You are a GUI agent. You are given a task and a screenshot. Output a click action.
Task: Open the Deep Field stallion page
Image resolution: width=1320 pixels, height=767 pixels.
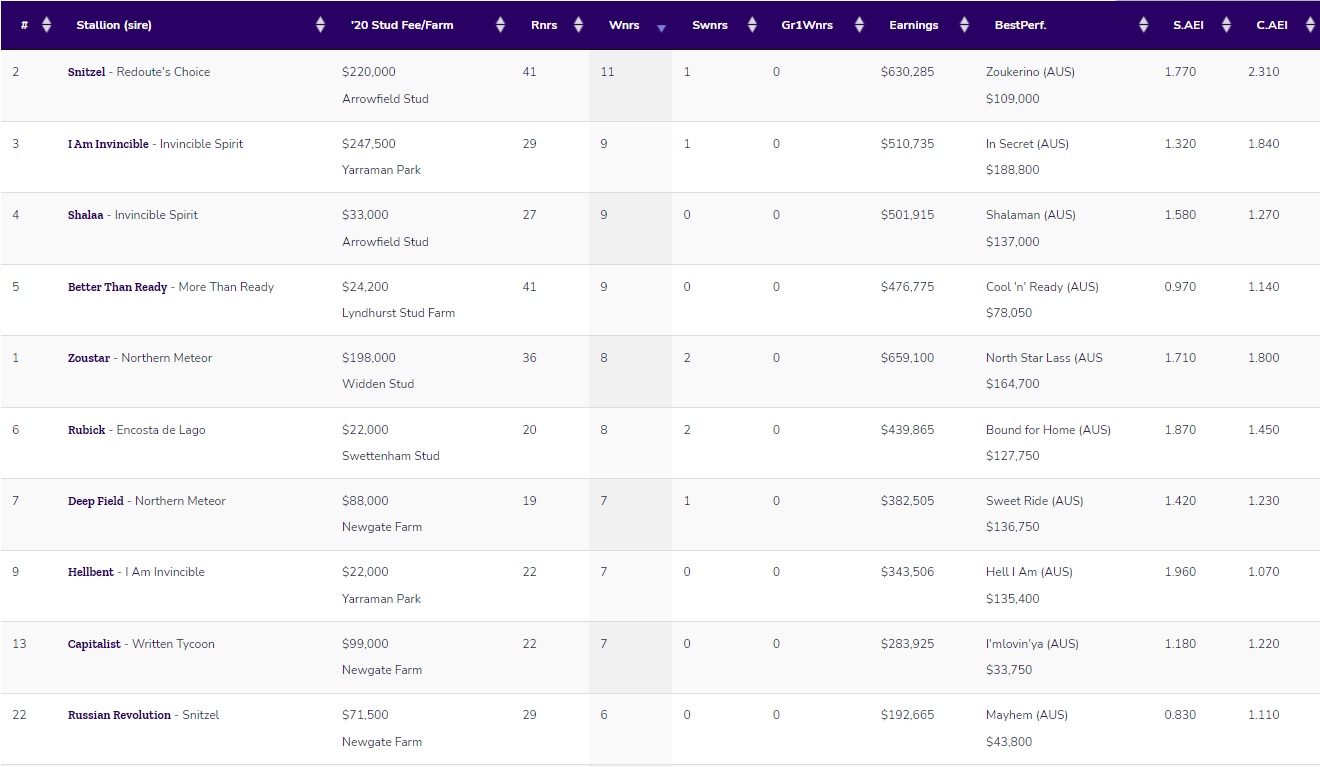tap(96, 501)
